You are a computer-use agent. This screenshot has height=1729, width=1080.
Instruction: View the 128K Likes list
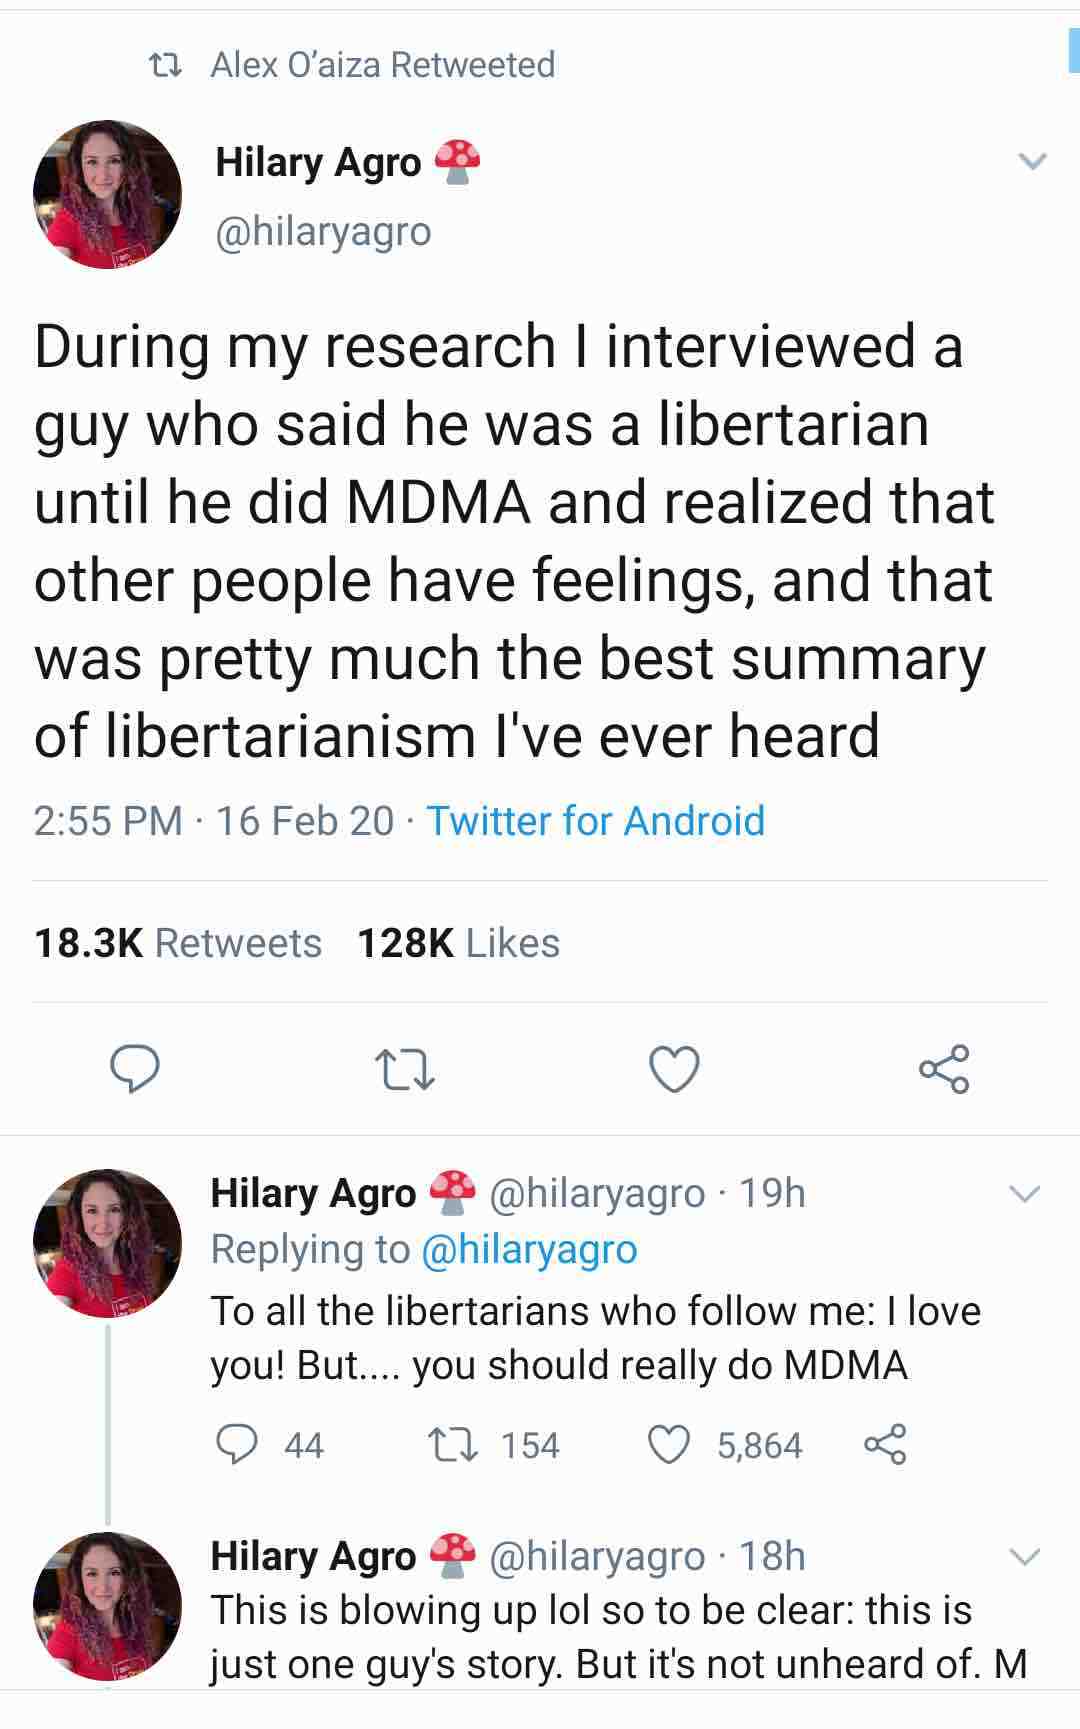pyautogui.click(x=458, y=943)
